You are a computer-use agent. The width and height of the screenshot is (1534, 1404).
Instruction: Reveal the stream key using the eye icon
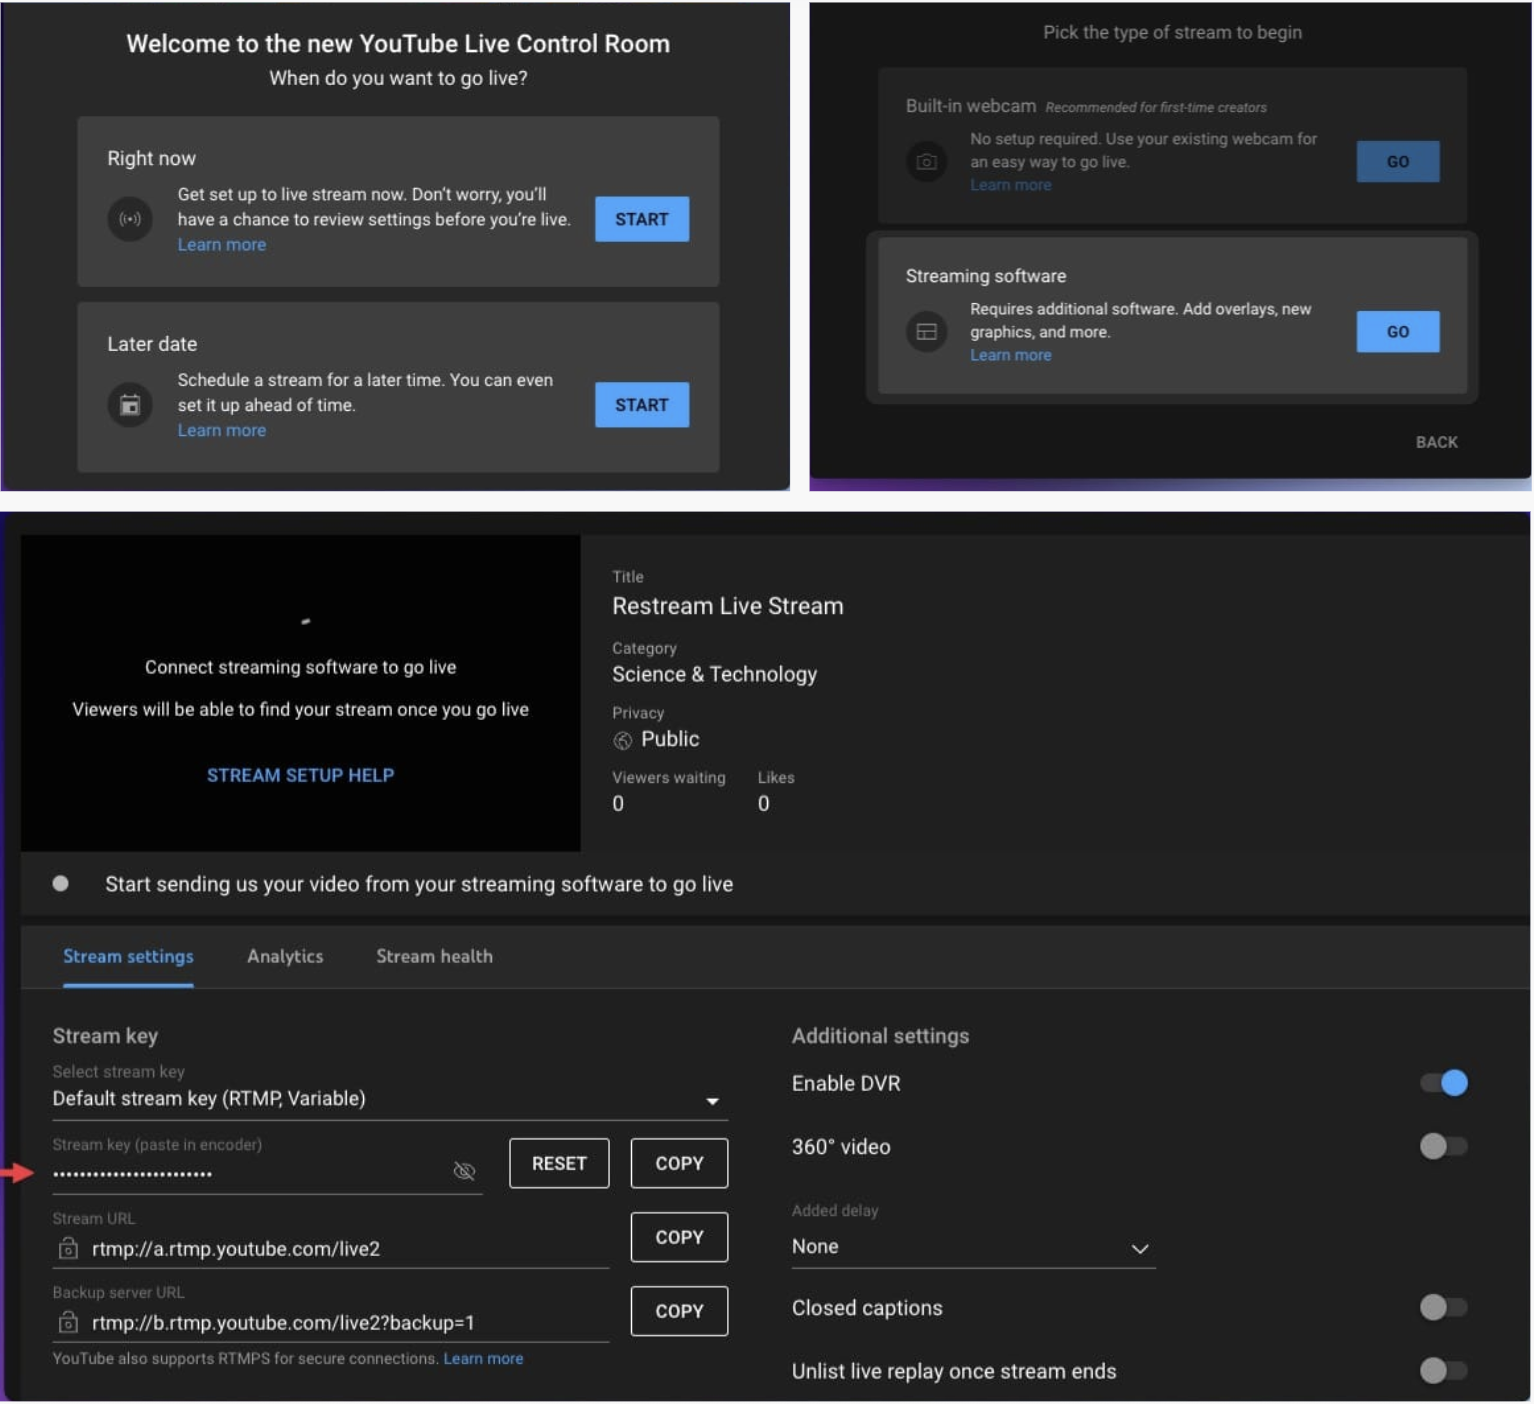(464, 1171)
